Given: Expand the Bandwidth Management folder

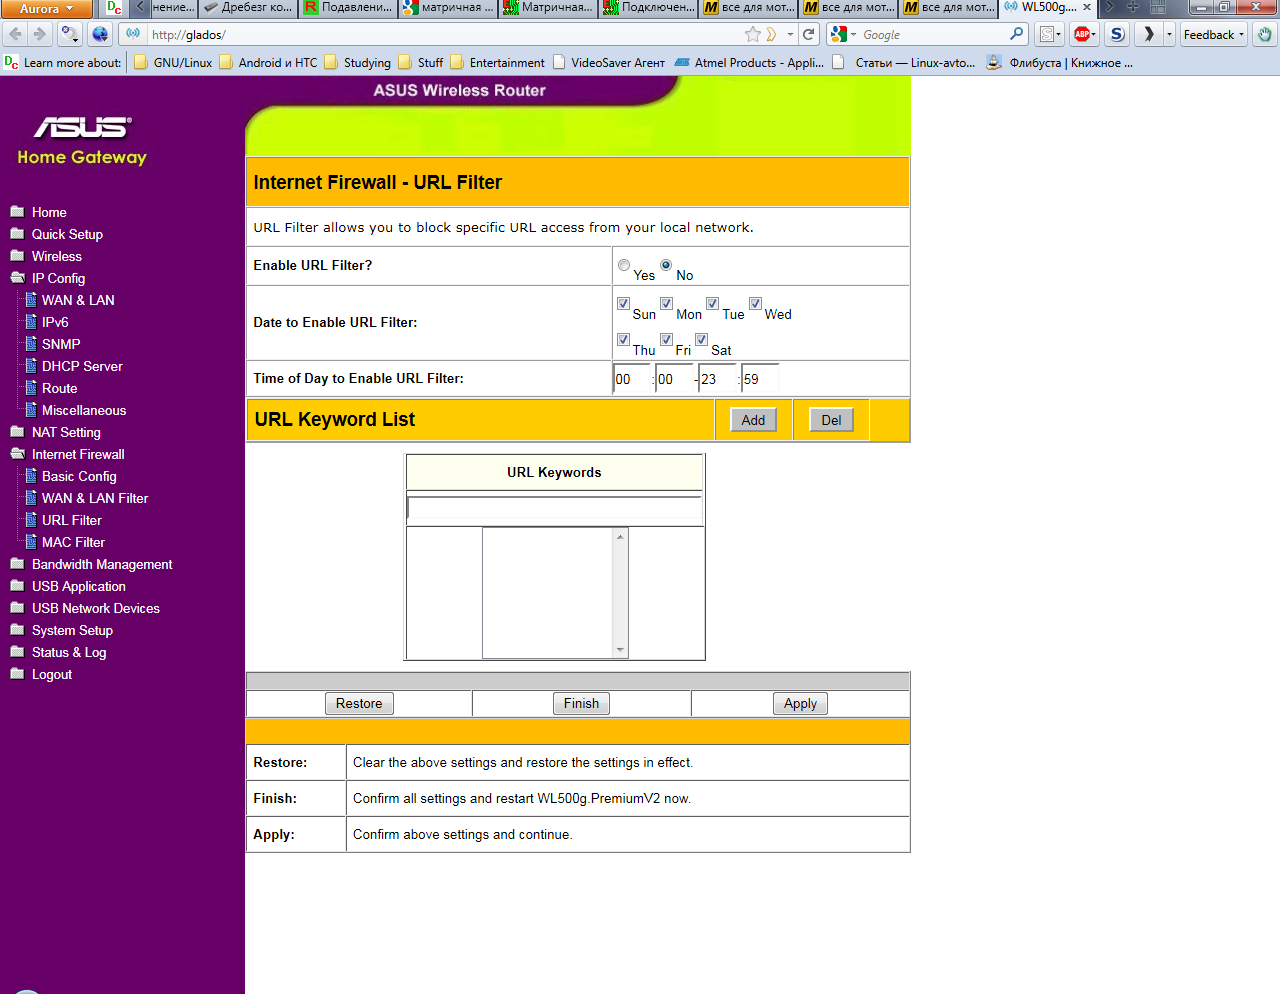Looking at the screenshot, I should pyautogui.click(x=102, y=564).
